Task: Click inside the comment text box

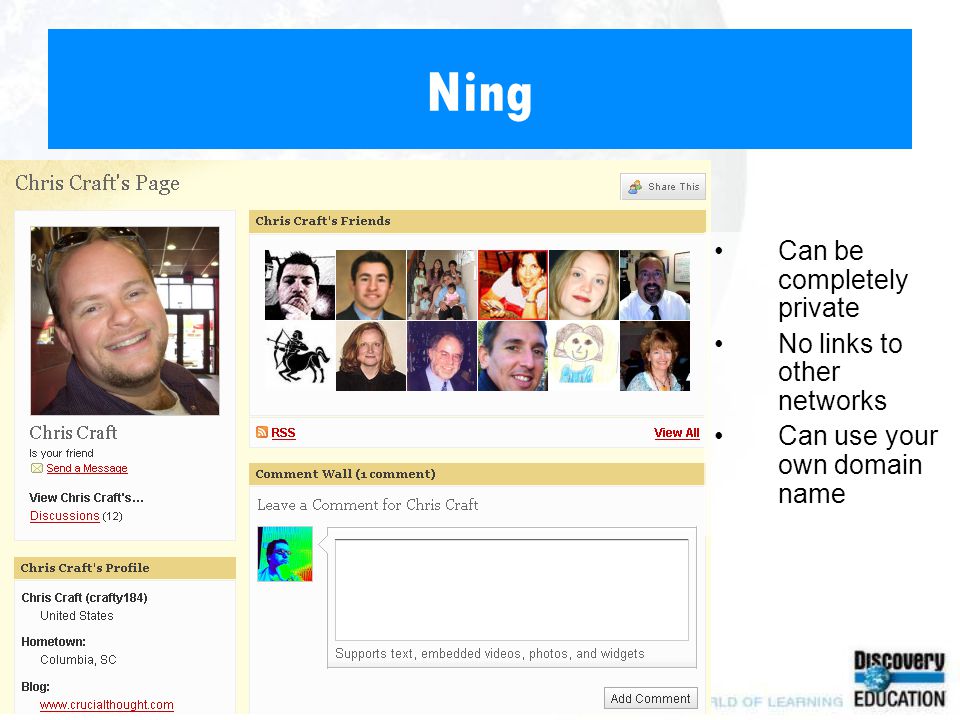Action: click(511, 590)
